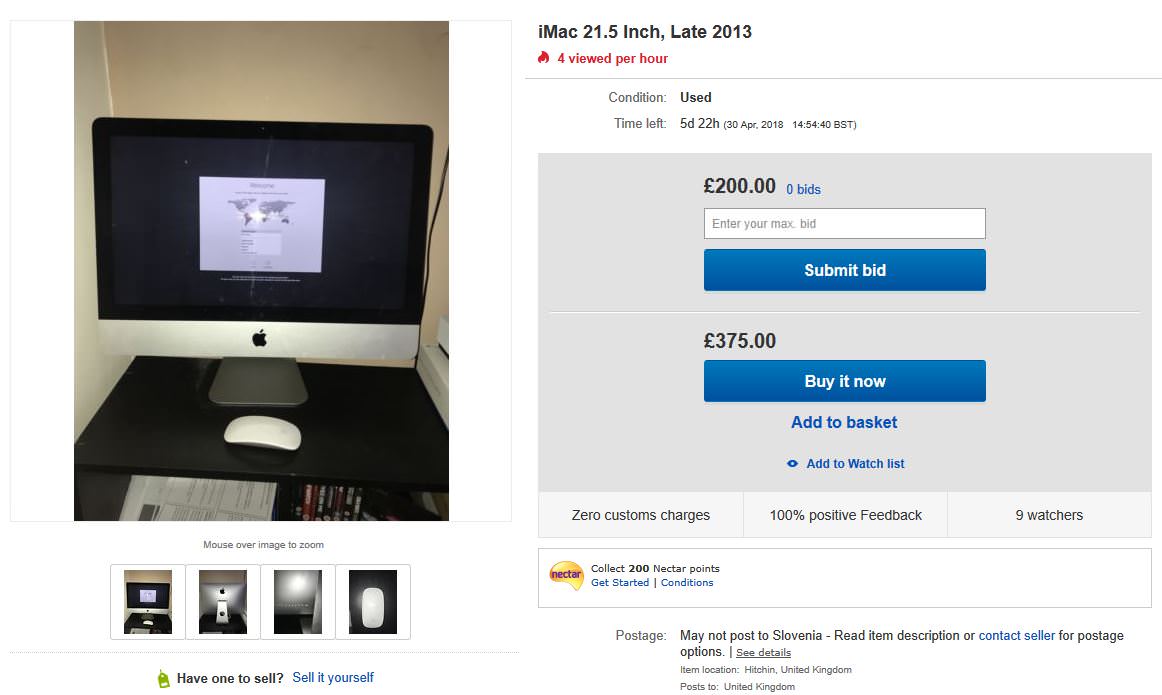Open Nectar Get Started link
This screenshot has width=1162, height=695.
coord(620,582)
